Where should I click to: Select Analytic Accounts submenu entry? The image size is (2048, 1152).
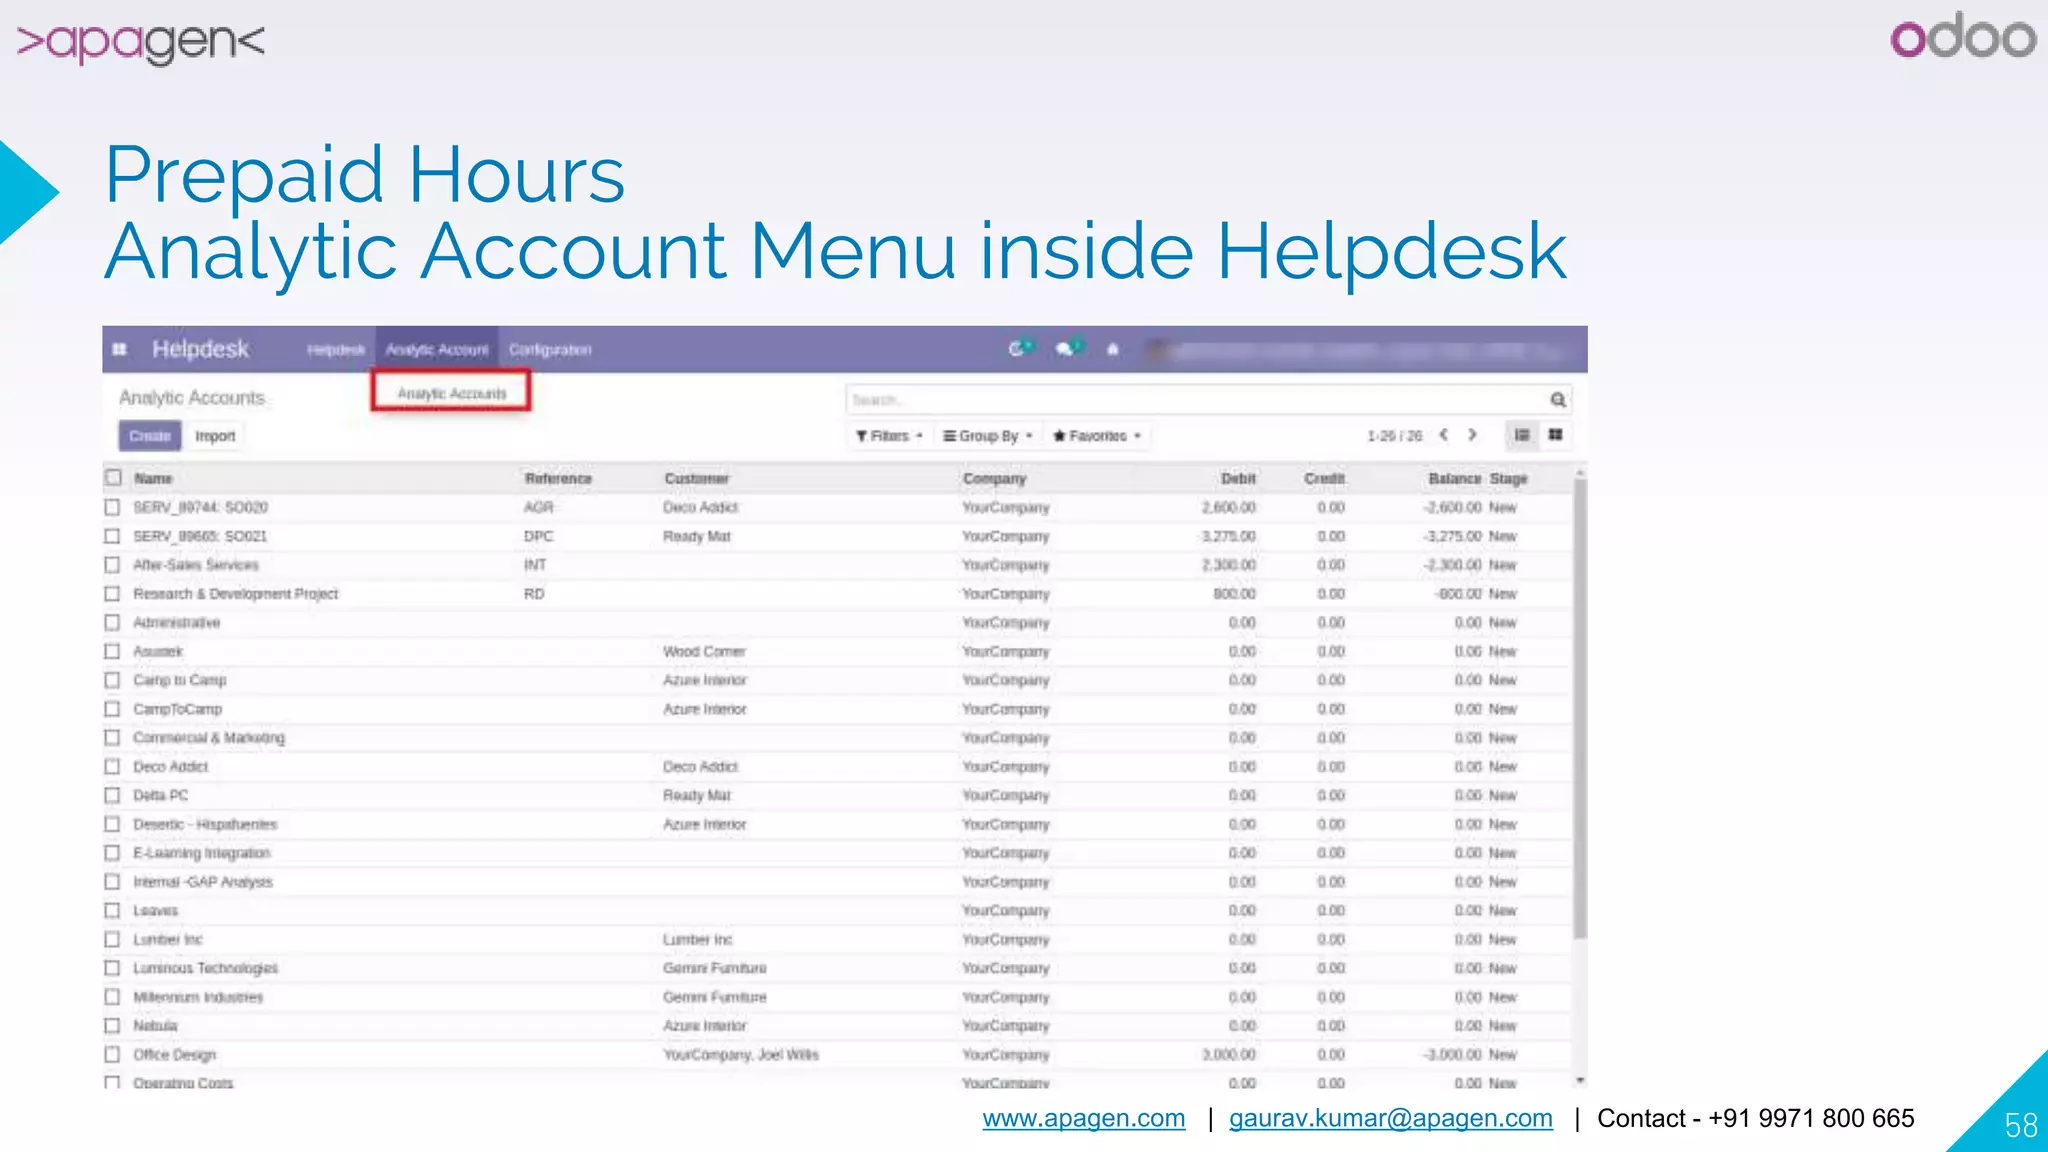coord(451,393)
